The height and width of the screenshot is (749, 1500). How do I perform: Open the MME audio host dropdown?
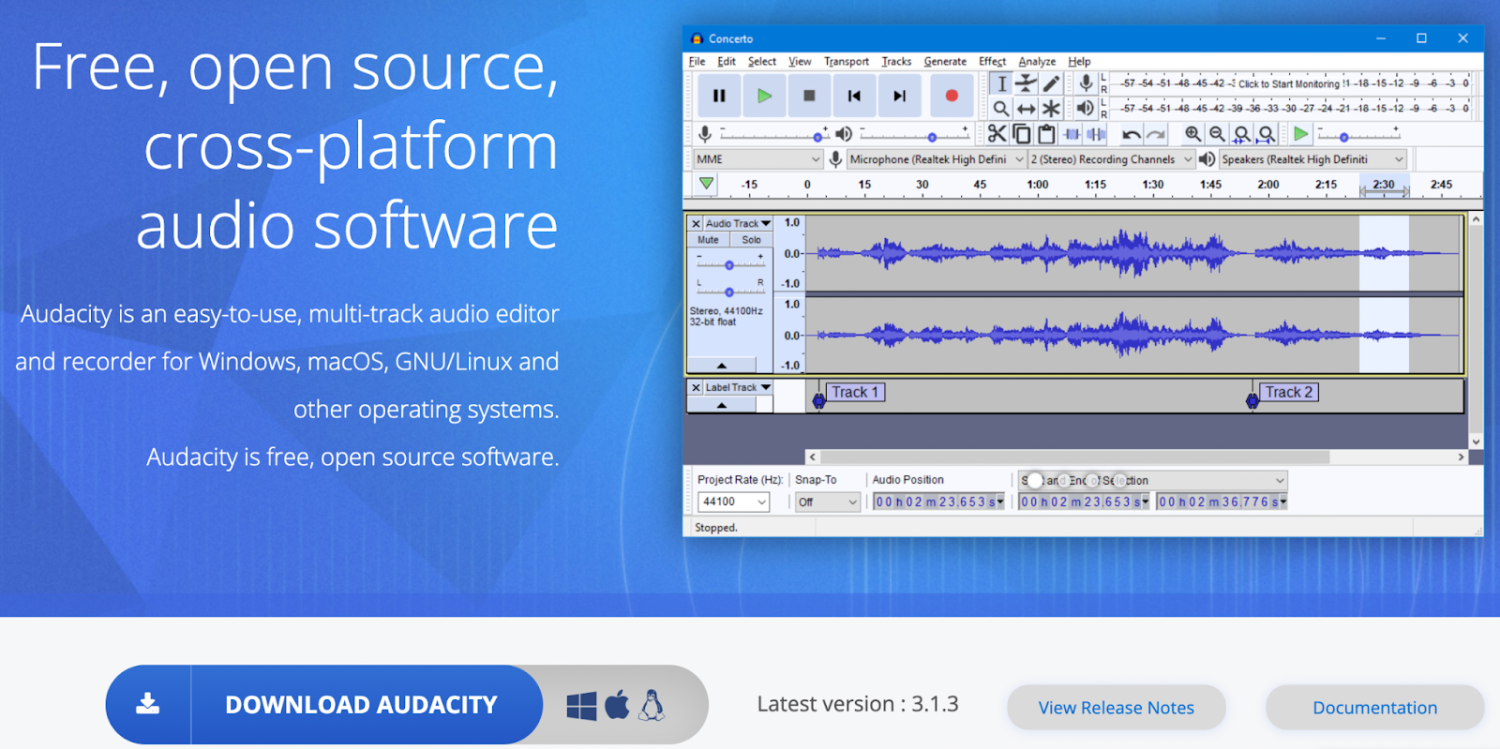tap(757, 159)
